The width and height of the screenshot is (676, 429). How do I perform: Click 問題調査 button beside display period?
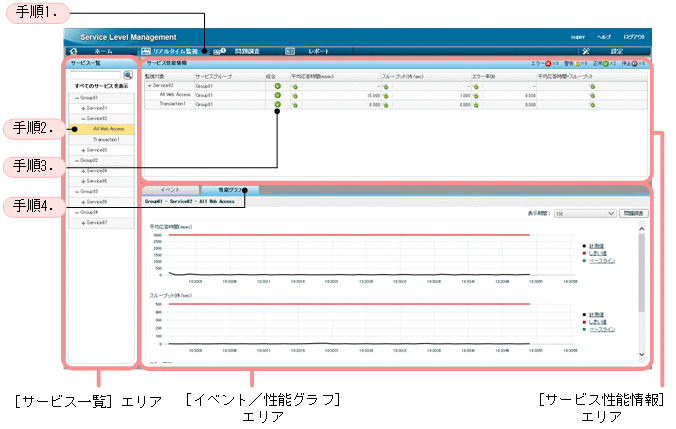tap(634, 213)
